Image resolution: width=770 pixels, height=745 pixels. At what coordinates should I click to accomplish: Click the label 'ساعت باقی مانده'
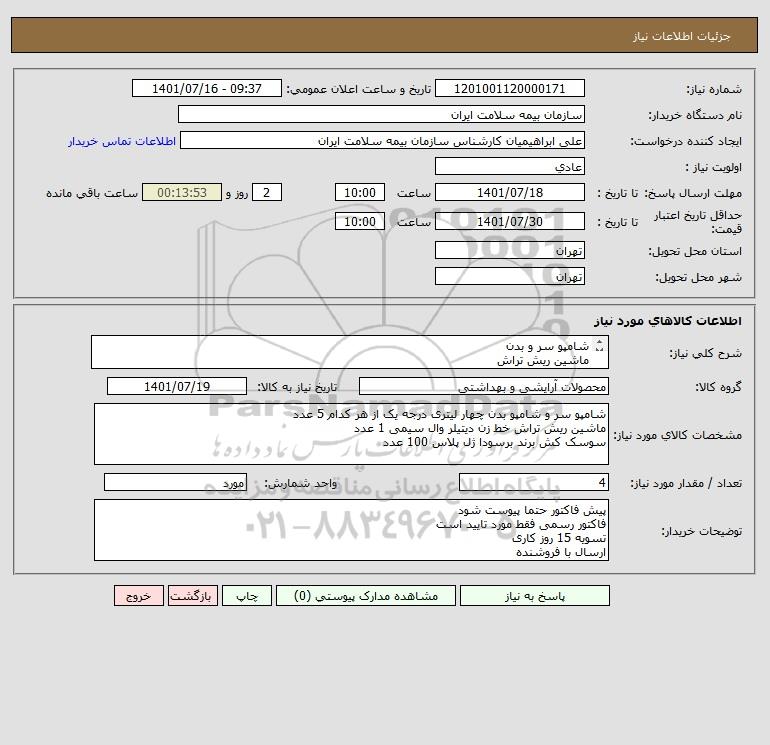tap(92, 193)
